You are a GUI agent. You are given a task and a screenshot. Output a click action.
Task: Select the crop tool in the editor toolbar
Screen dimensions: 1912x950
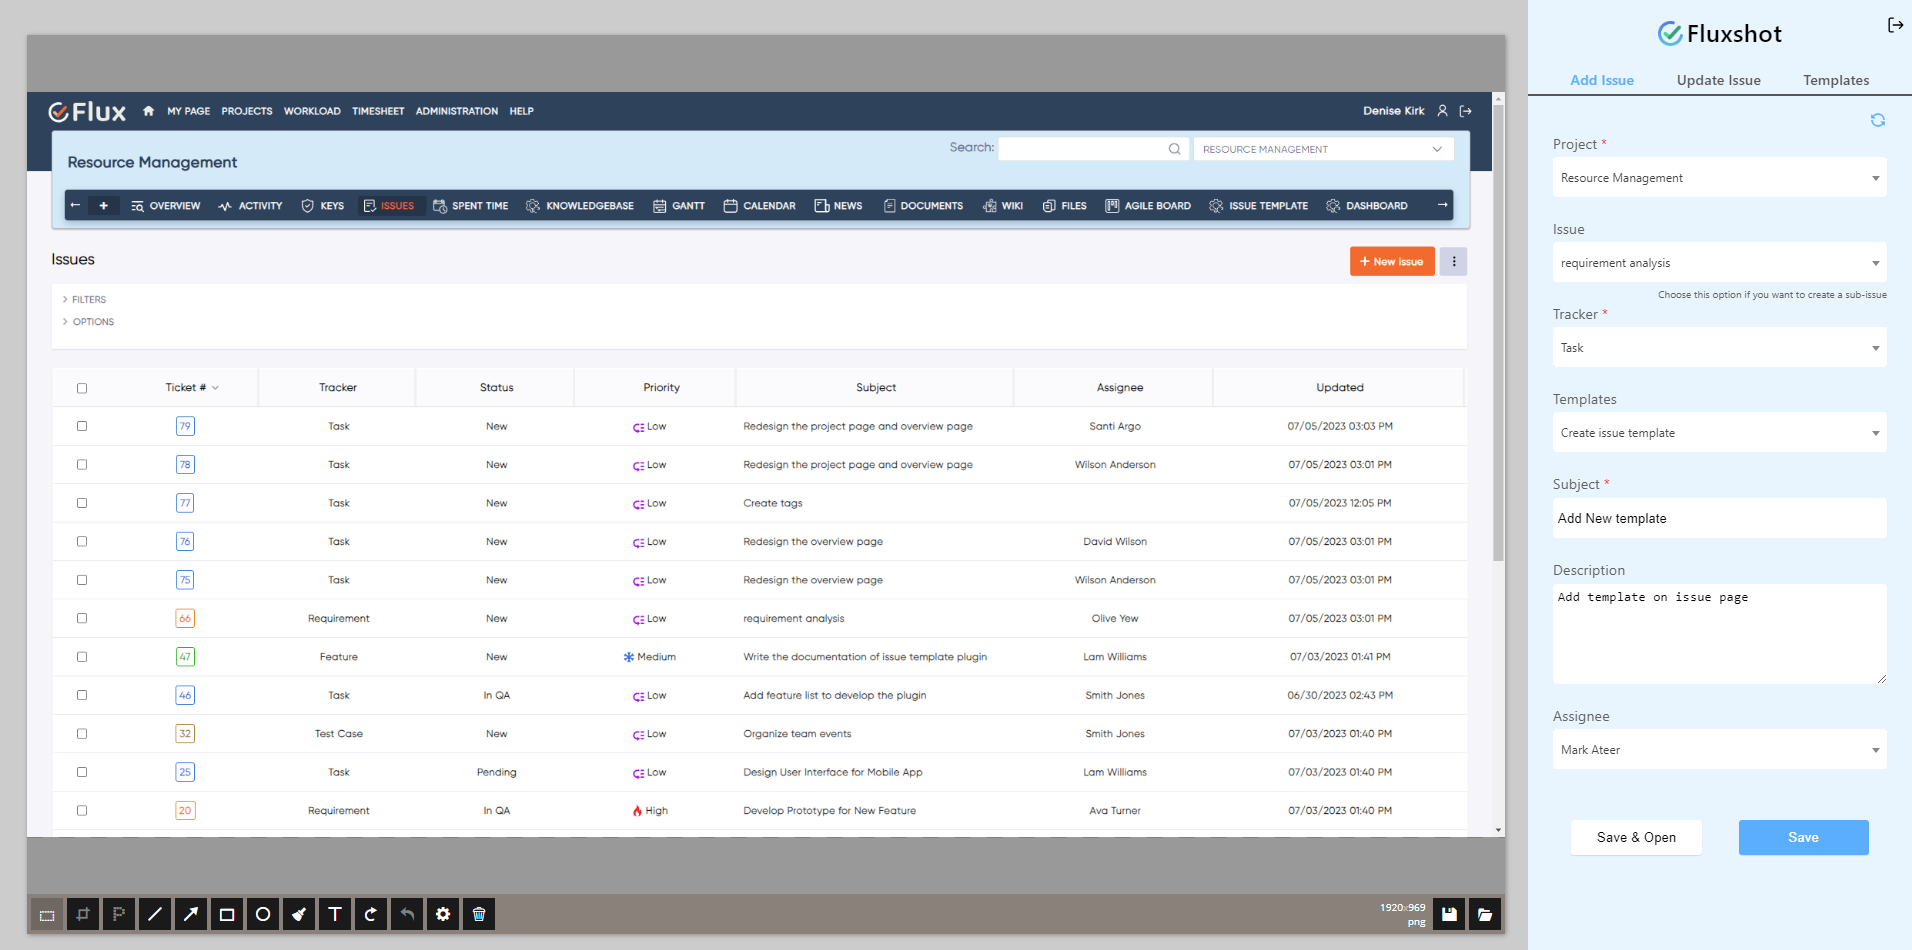click(x=83, y=914)
